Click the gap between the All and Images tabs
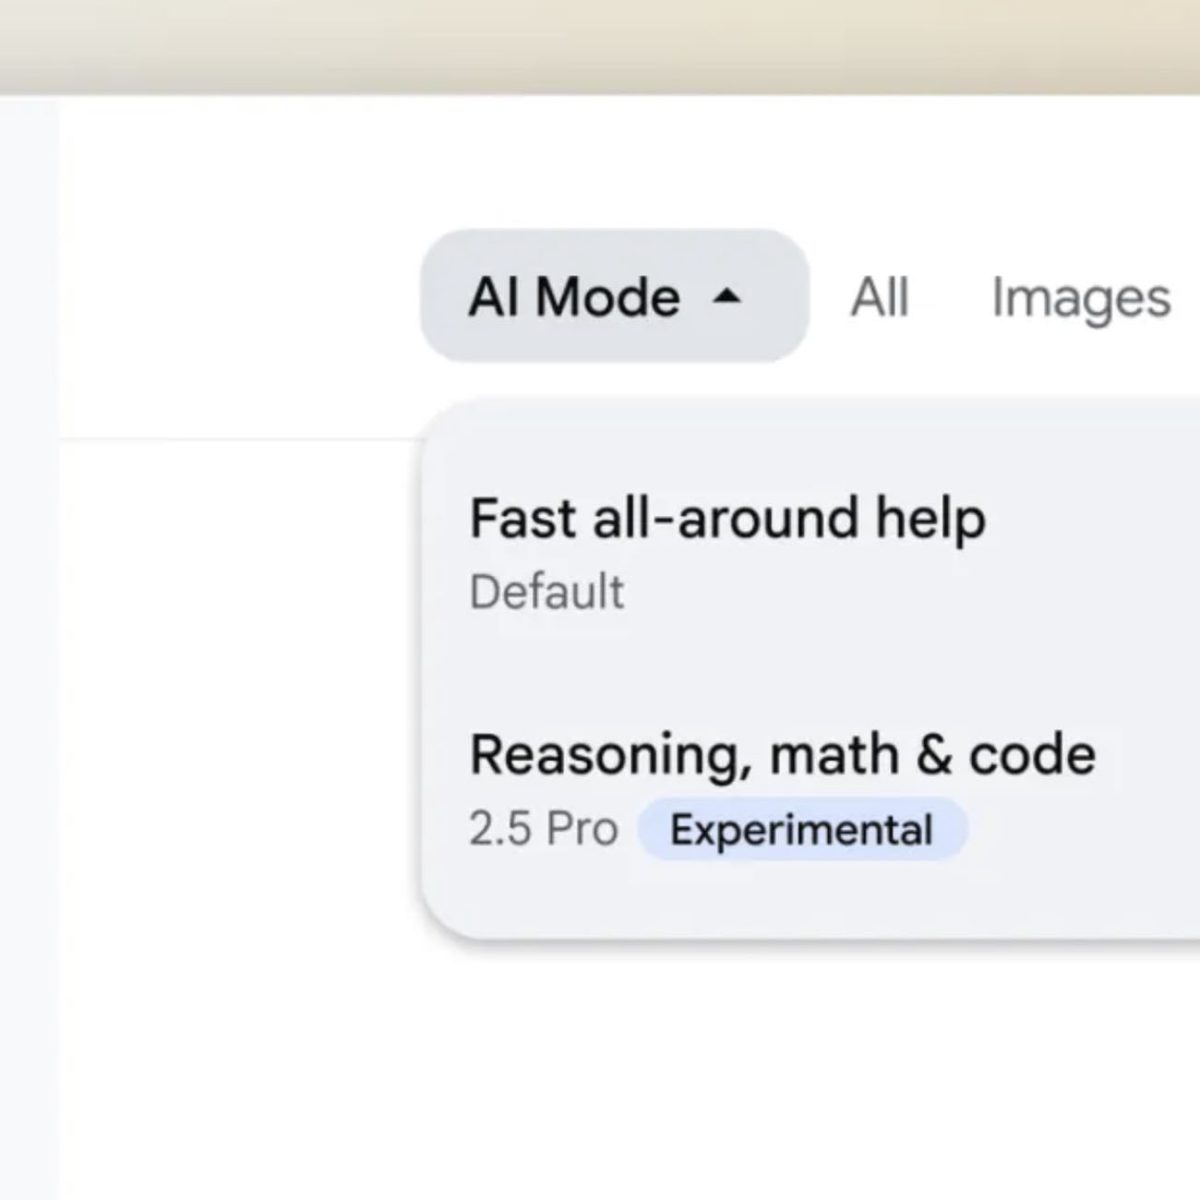This screenshot has height=1200, width=1200. click(x=950, y=298)
